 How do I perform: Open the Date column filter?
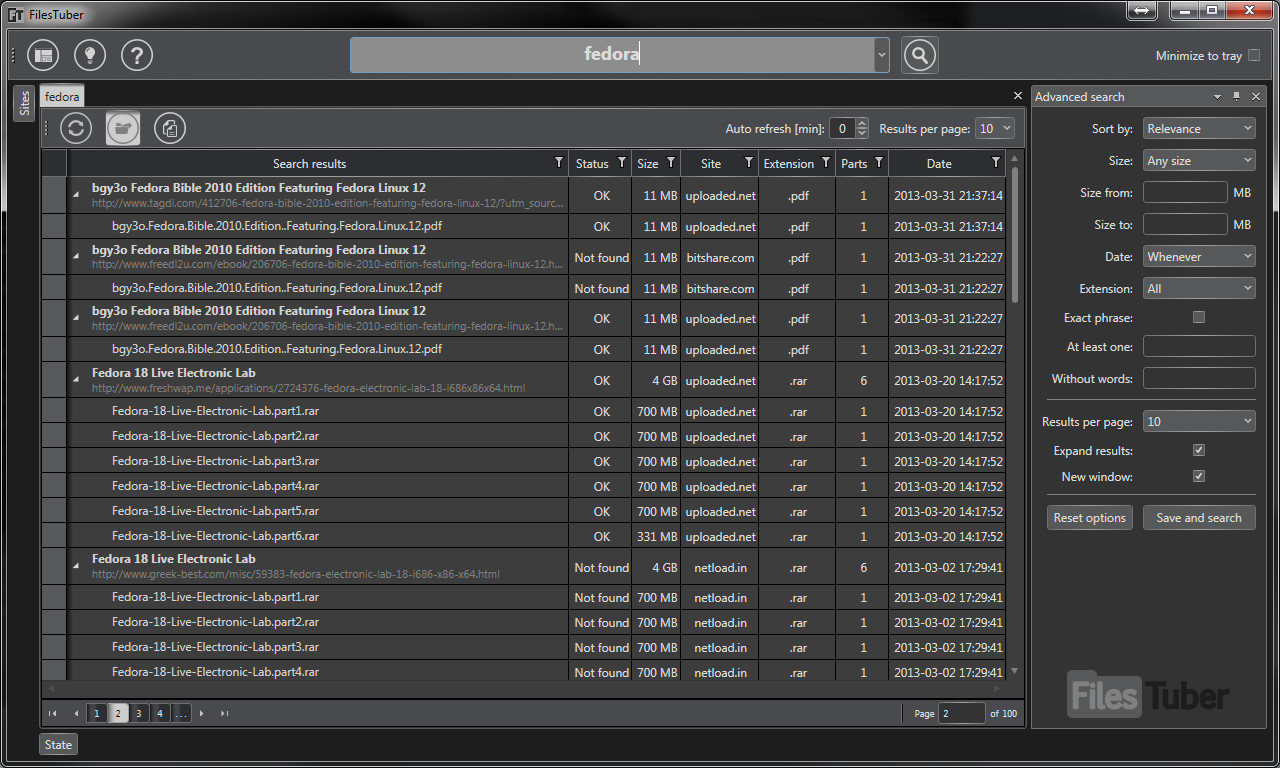click(996, 163)
